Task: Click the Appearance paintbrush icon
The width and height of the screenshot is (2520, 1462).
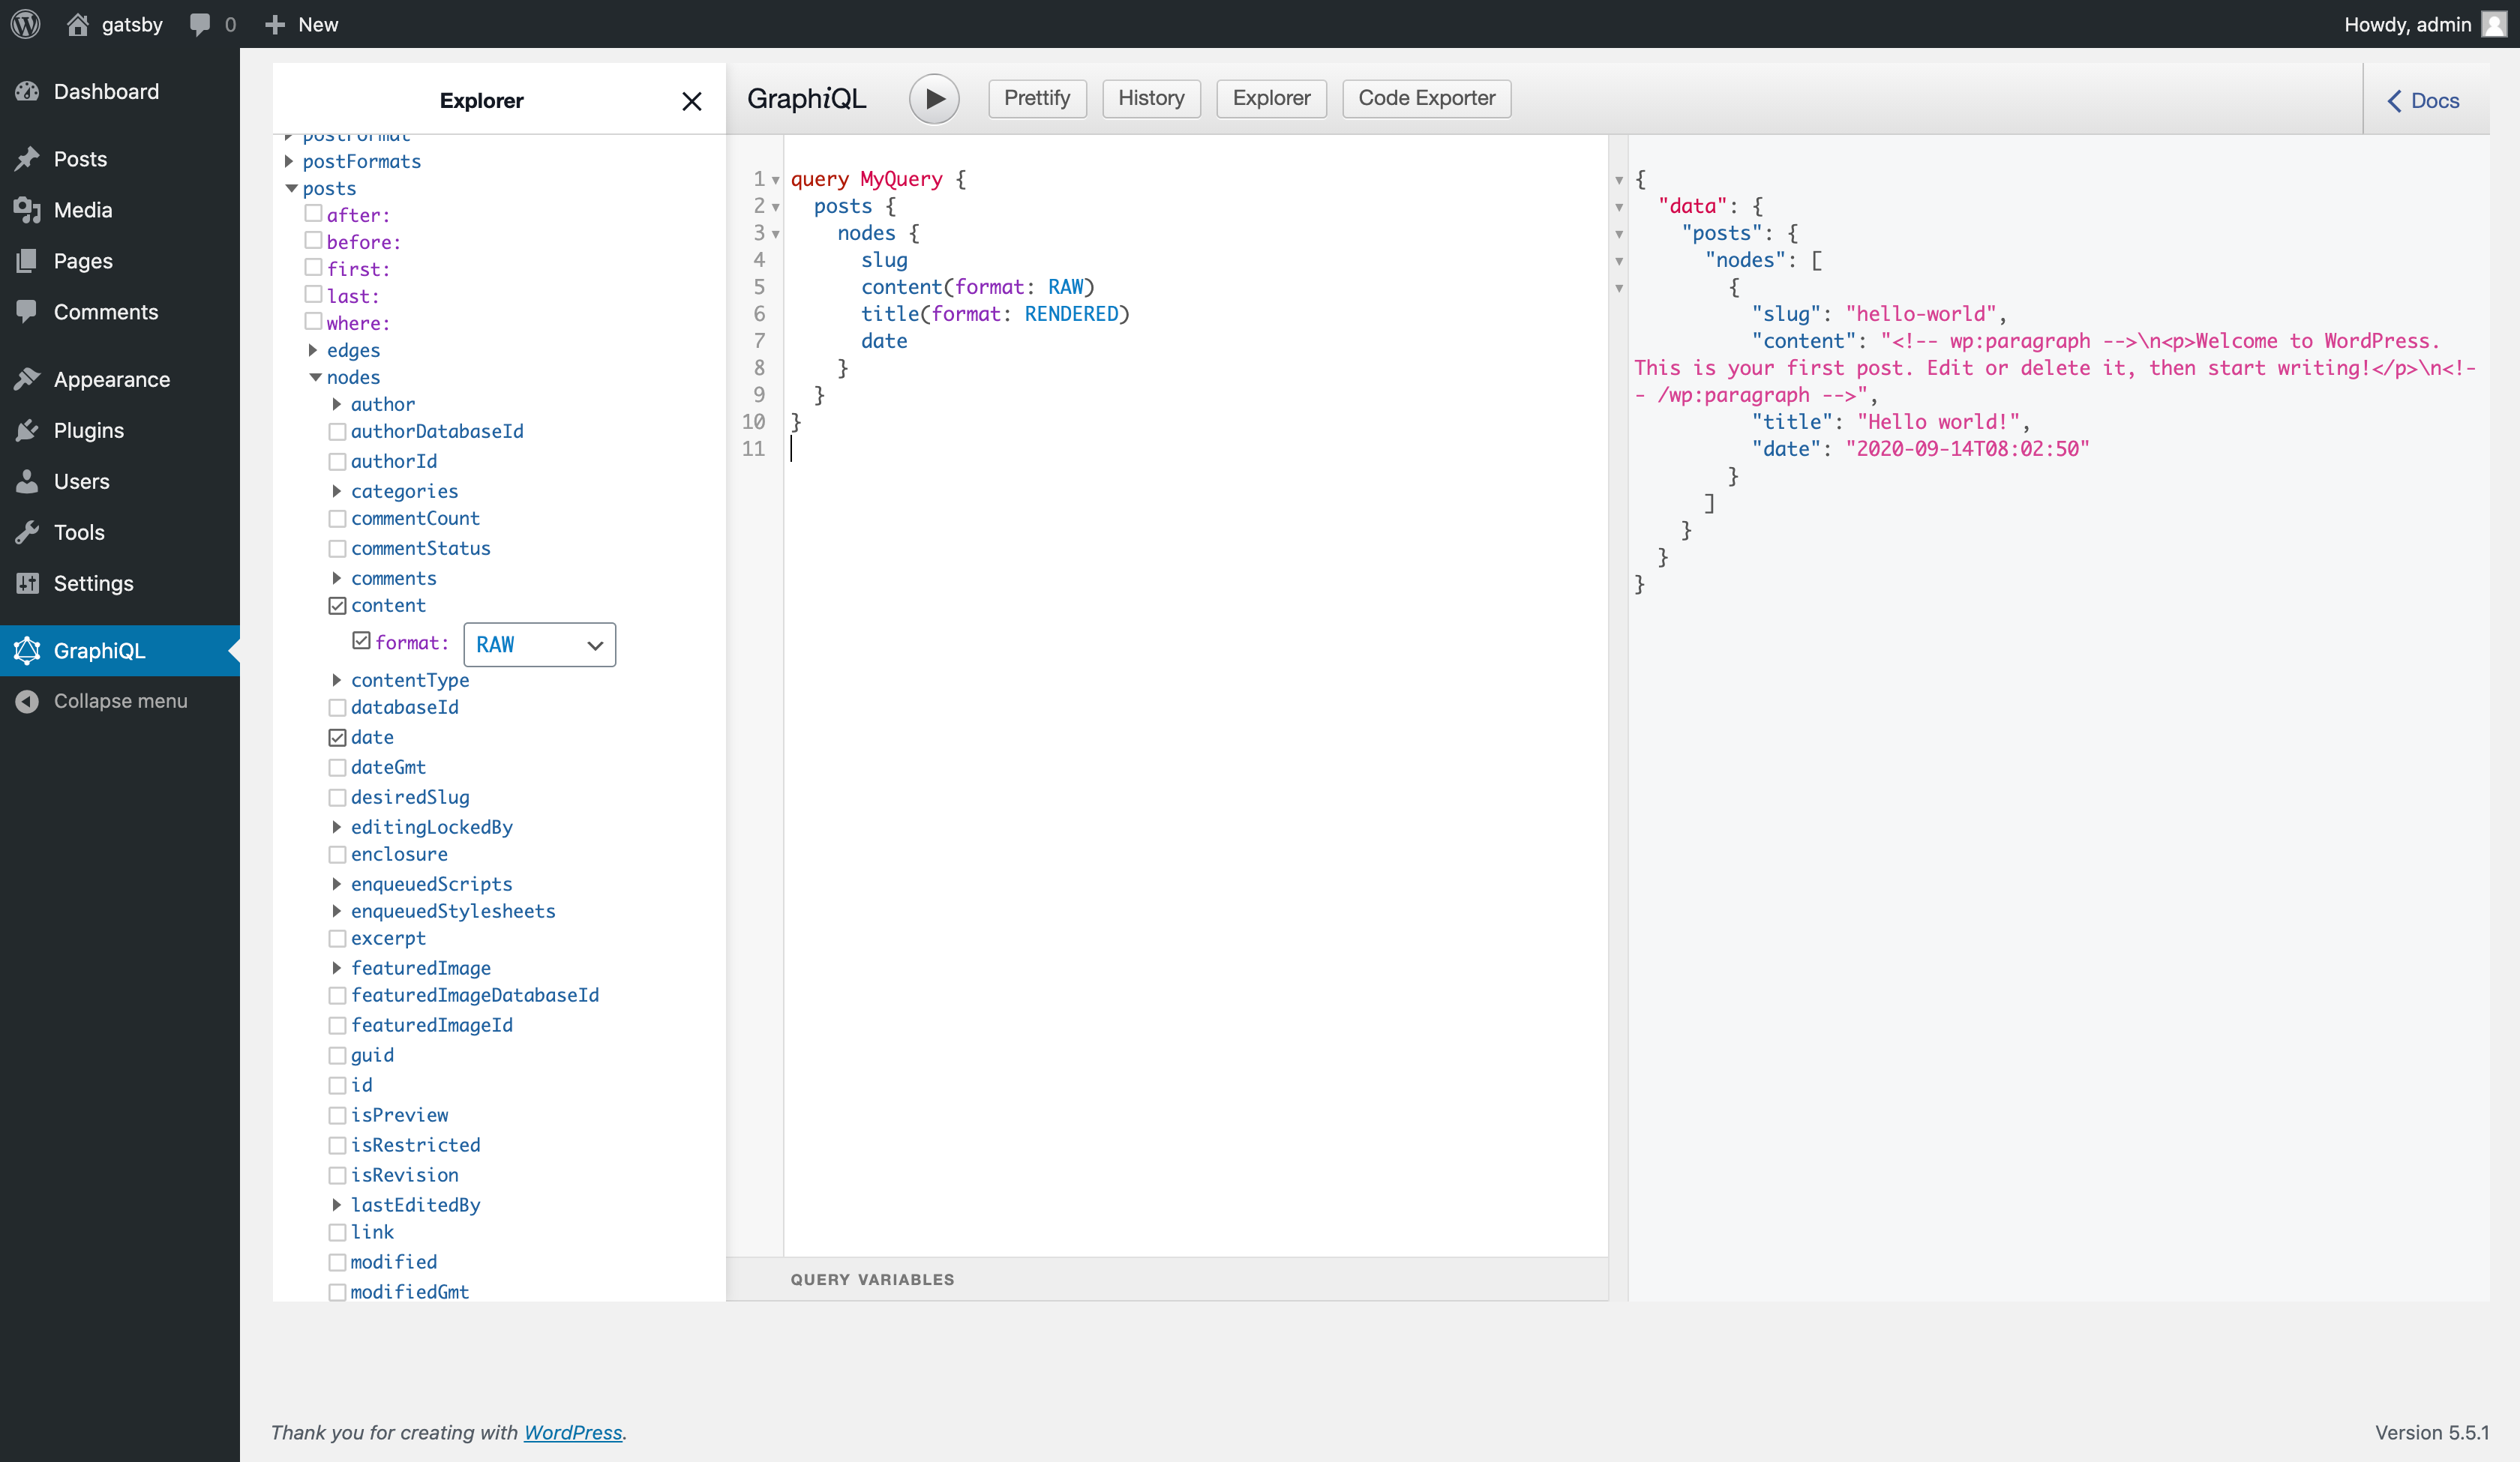Action: (27, 379)
